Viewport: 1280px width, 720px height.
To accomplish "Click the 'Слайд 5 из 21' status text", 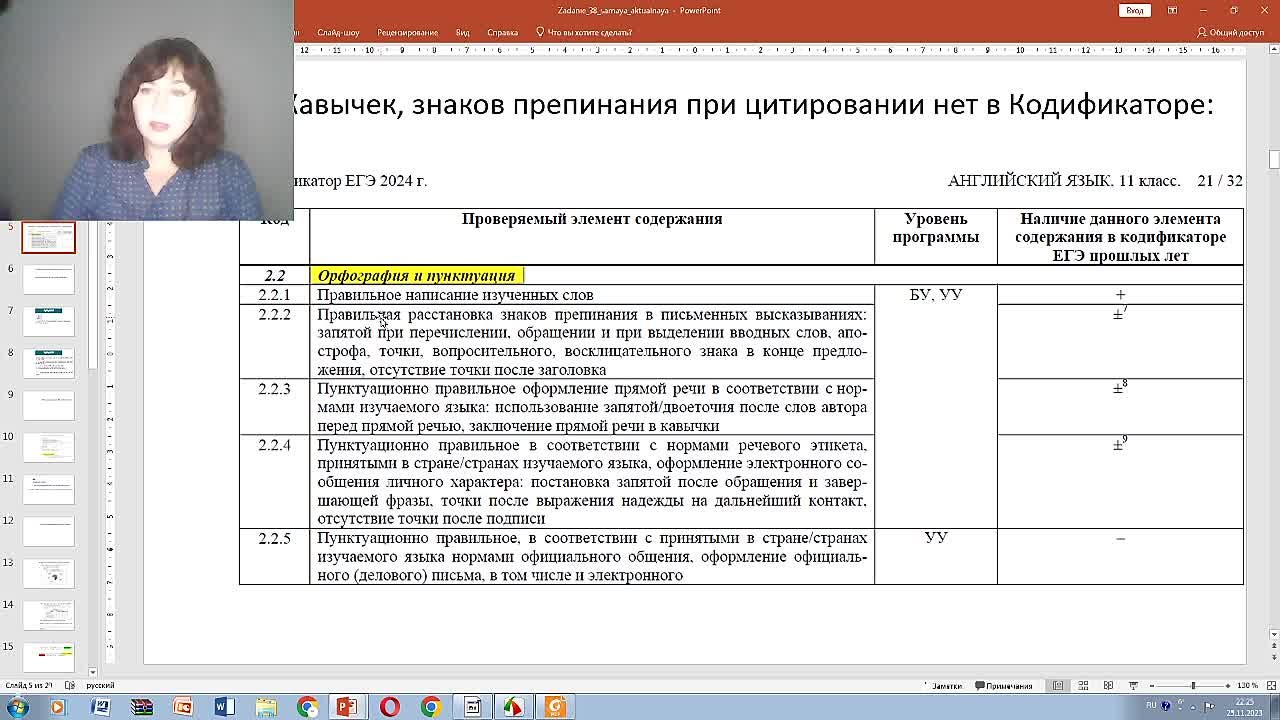I will [28, 686].
